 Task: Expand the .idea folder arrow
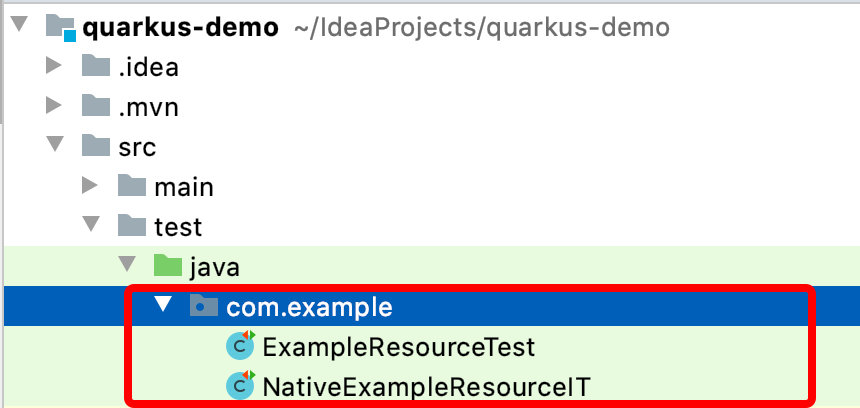pos(53,65)
